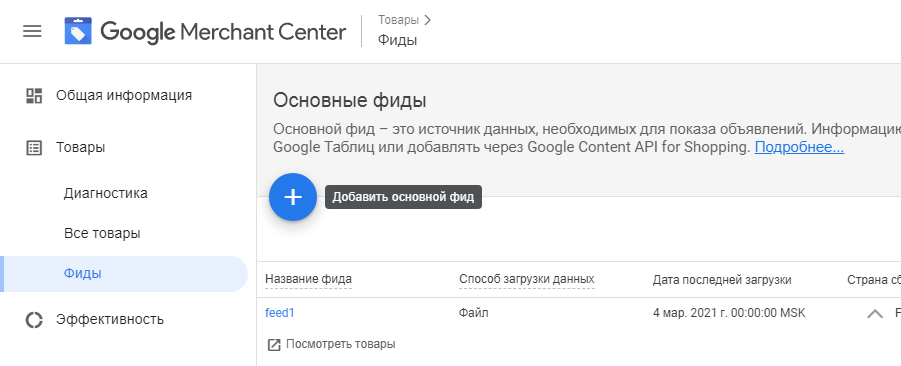This screenshot has width=901, height=366.
Task: Open the Товары sidebar section
Action: tap(80, 148)
